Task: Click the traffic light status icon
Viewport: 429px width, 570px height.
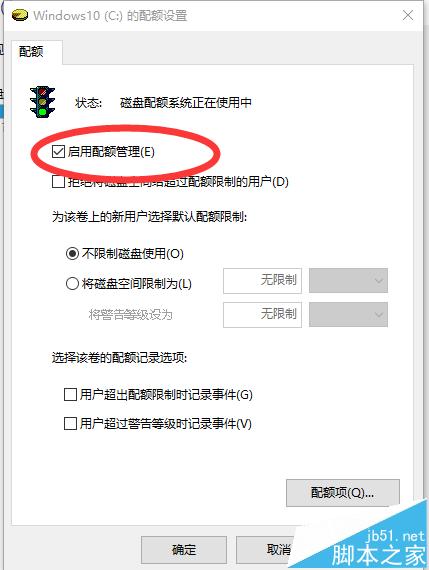Action: pos(42,102)
